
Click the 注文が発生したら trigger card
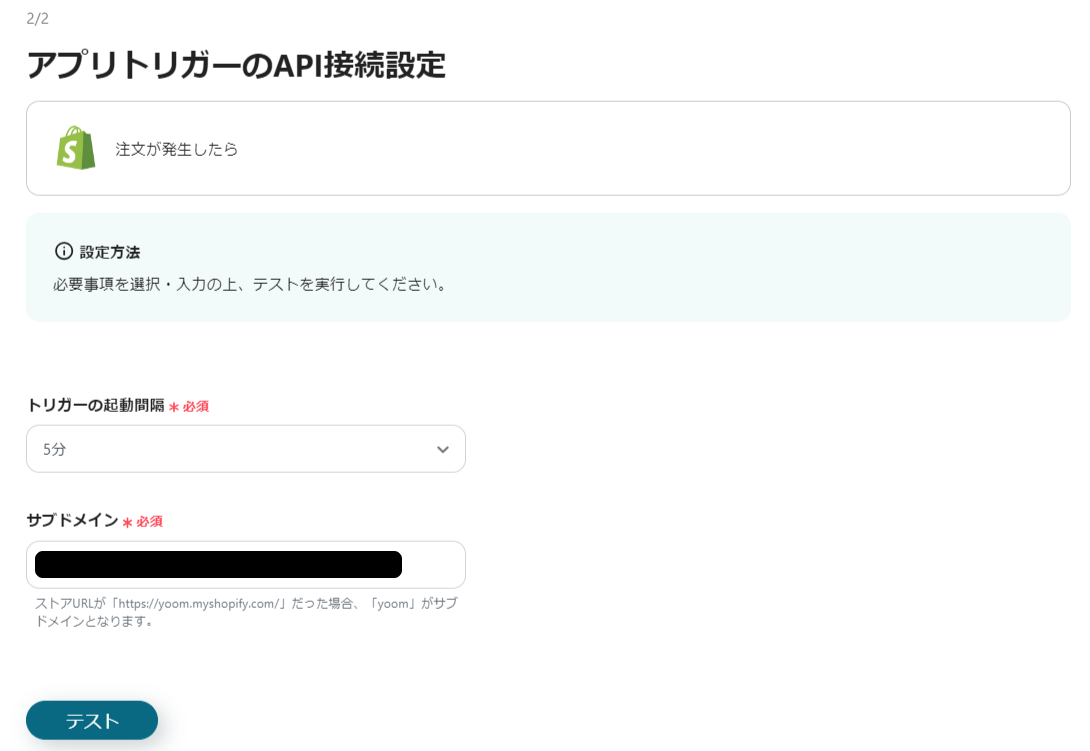548,148
